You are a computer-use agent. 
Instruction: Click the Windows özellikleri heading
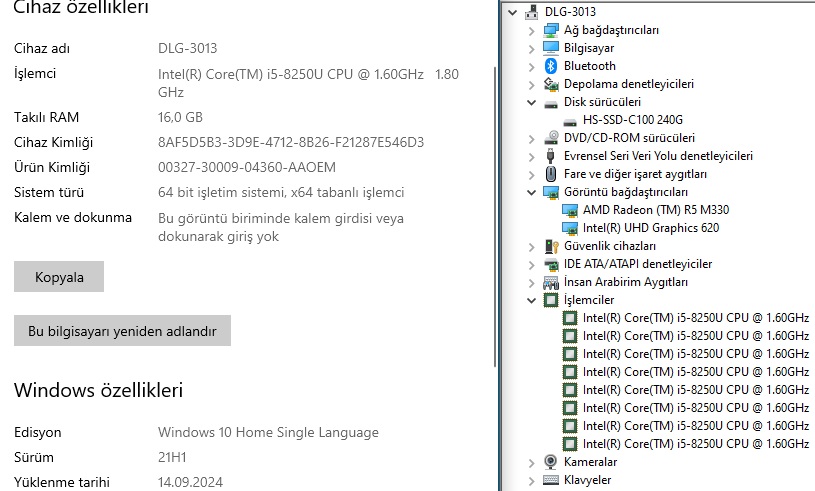[98, 390]
